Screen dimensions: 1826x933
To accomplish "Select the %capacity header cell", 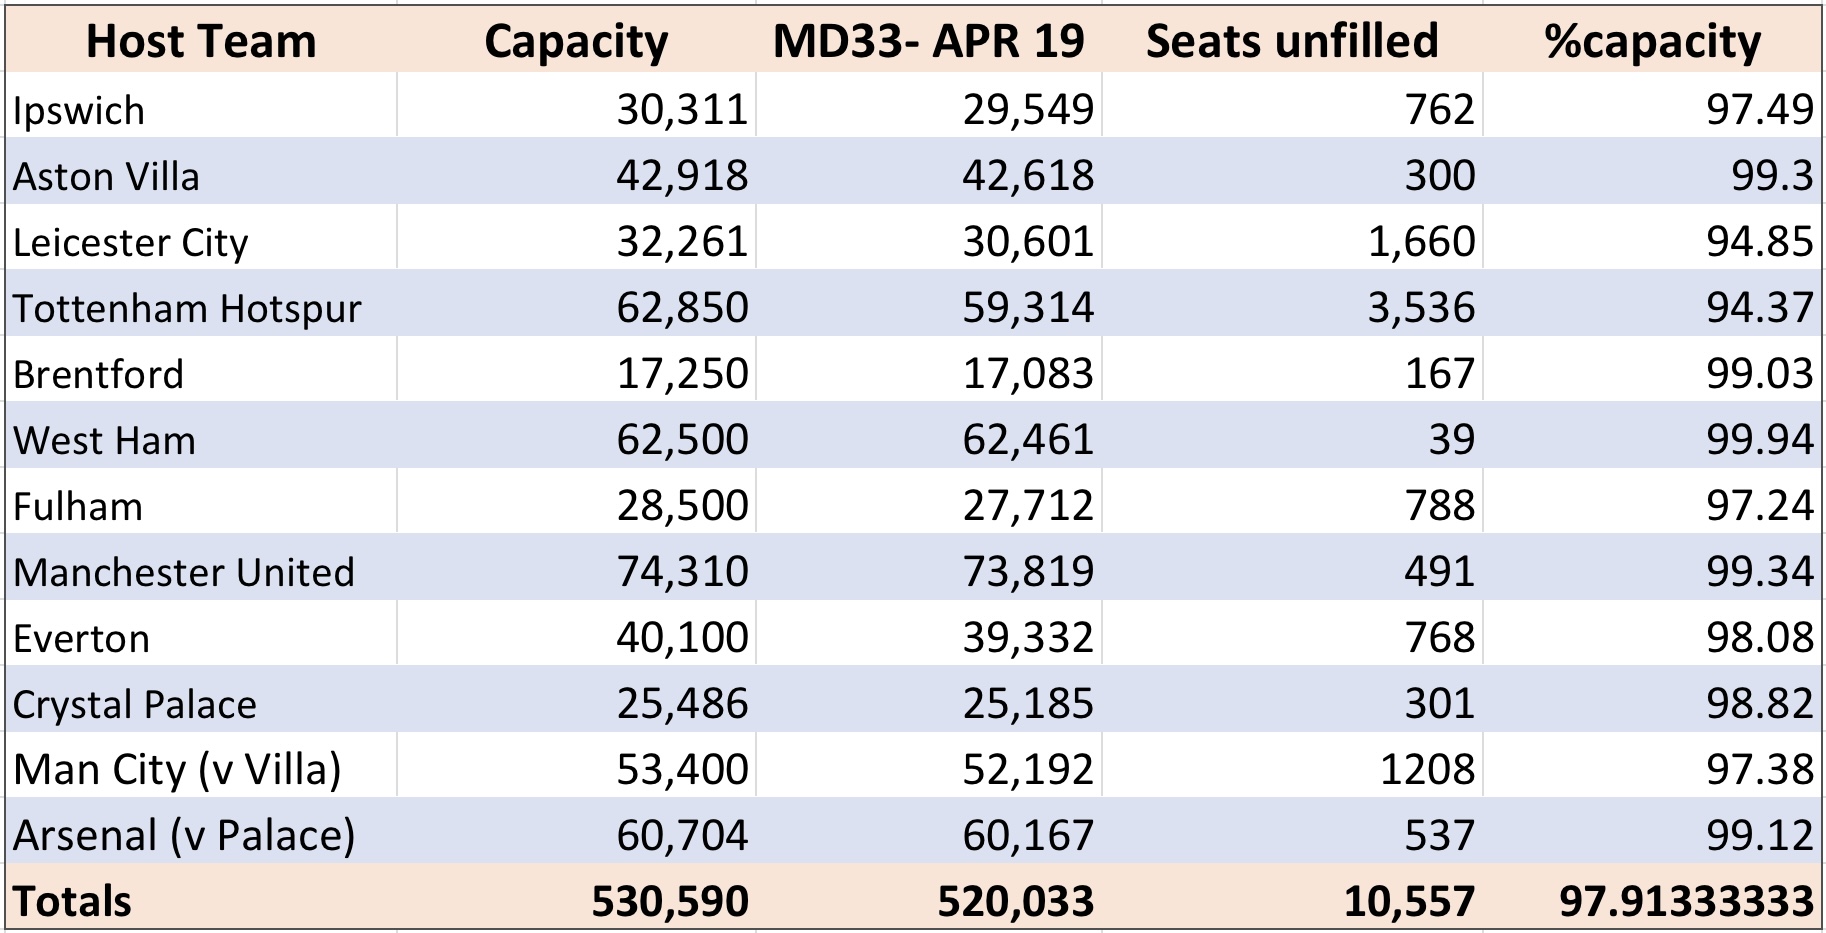I will pos(1652,41).
